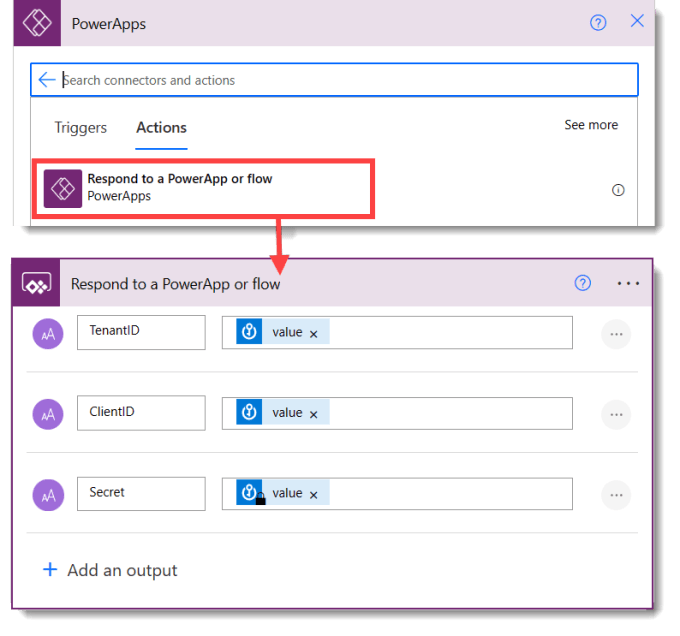Remove the value token from ClientID
The height and width of the screenshot is (636, 680).
pos(314,414)
